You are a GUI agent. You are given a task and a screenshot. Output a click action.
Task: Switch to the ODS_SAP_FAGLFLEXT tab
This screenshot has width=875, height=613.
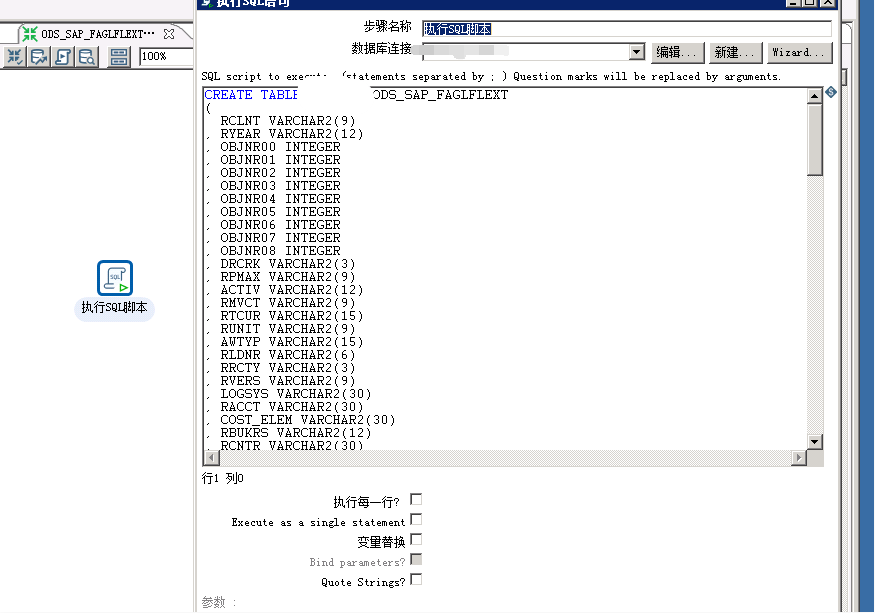97,34
